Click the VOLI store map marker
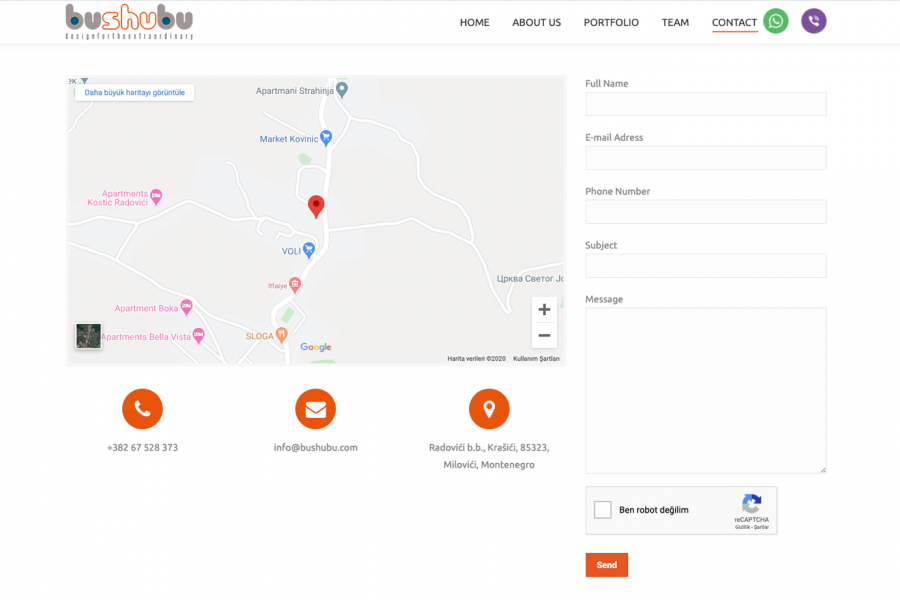 (x=310, y=250)
